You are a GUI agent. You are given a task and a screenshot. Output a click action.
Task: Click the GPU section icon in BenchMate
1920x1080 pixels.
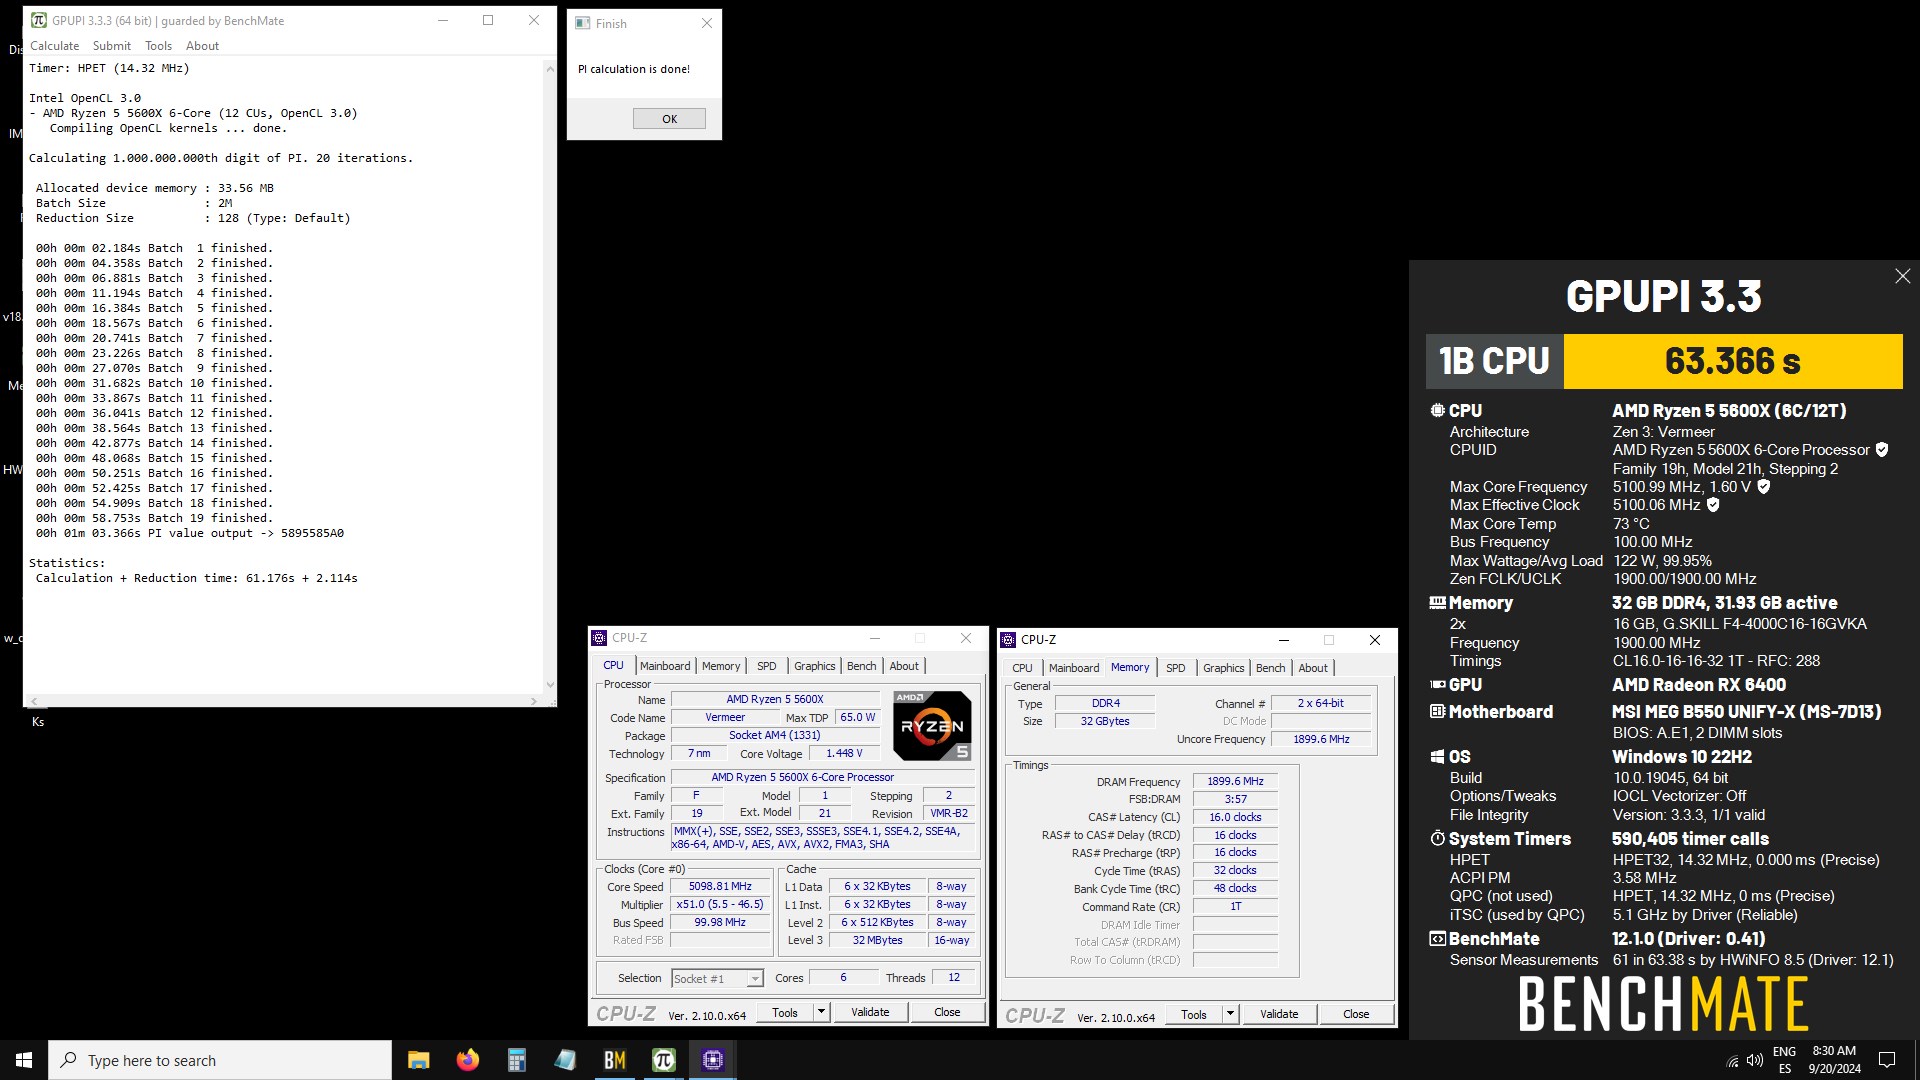click(x=1437, y=685)
